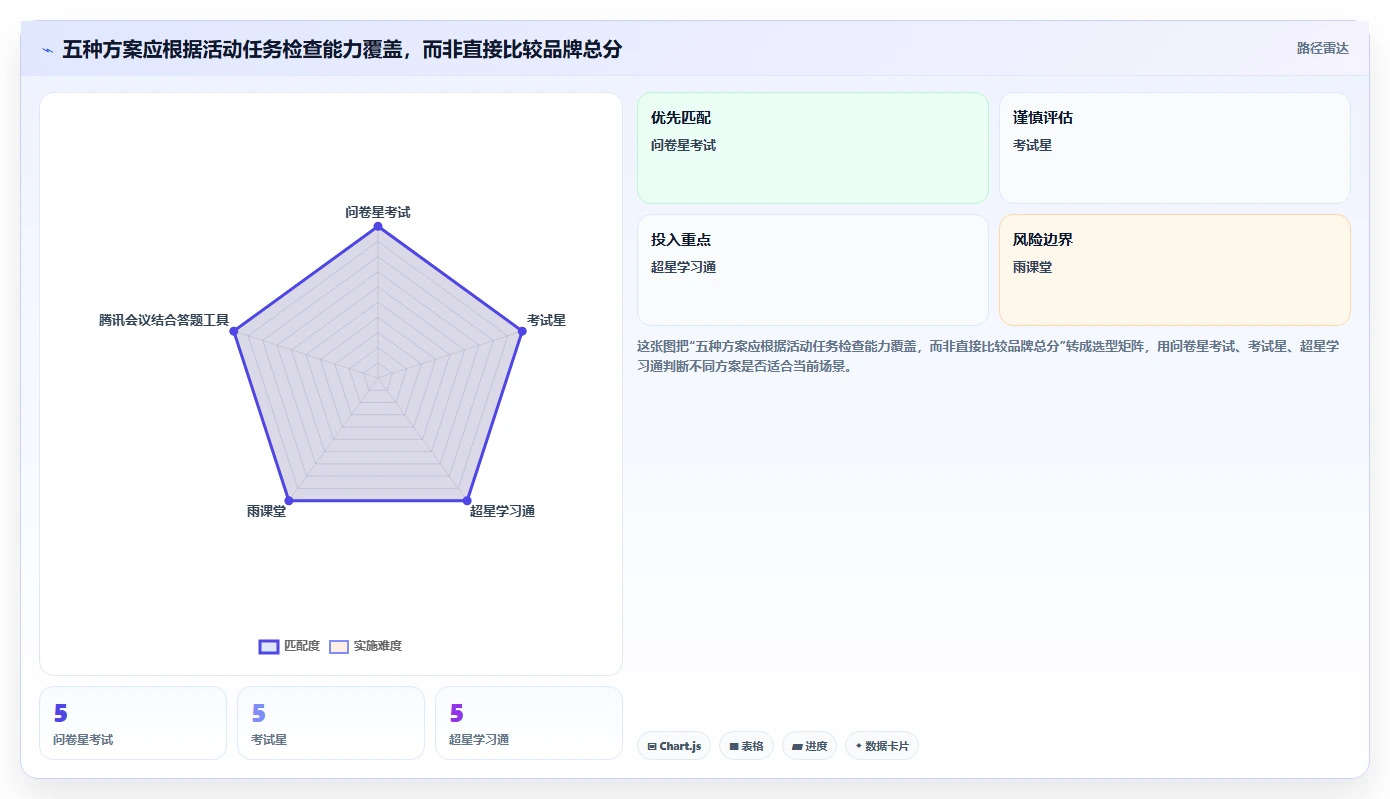Click the 超星学习通 stat card showing 5

pyautogui.click(x=529, y=723)
